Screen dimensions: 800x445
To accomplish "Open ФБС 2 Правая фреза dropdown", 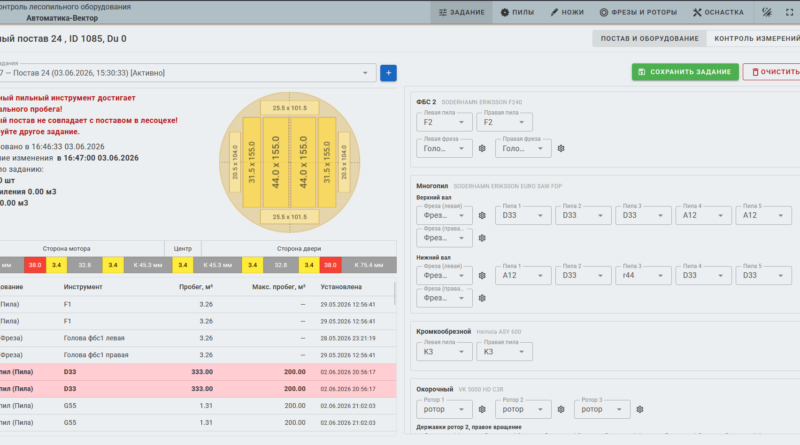I will [523, 149].
